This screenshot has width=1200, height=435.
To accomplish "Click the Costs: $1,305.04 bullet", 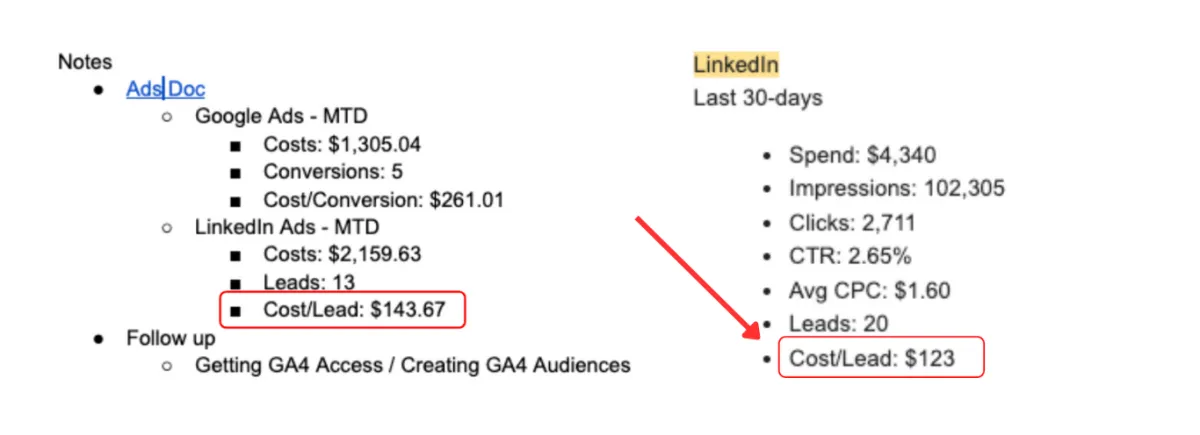I will tap(342, 144).
